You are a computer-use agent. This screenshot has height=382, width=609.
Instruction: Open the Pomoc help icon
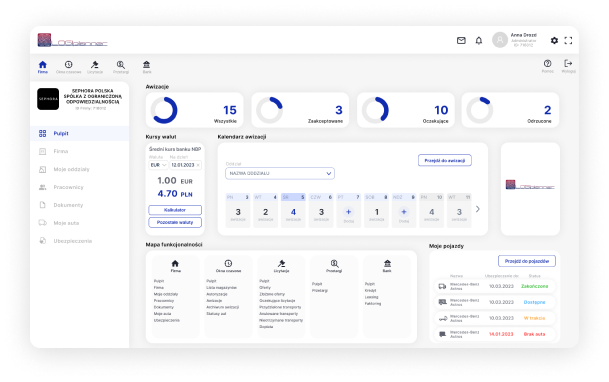[548, 63]
